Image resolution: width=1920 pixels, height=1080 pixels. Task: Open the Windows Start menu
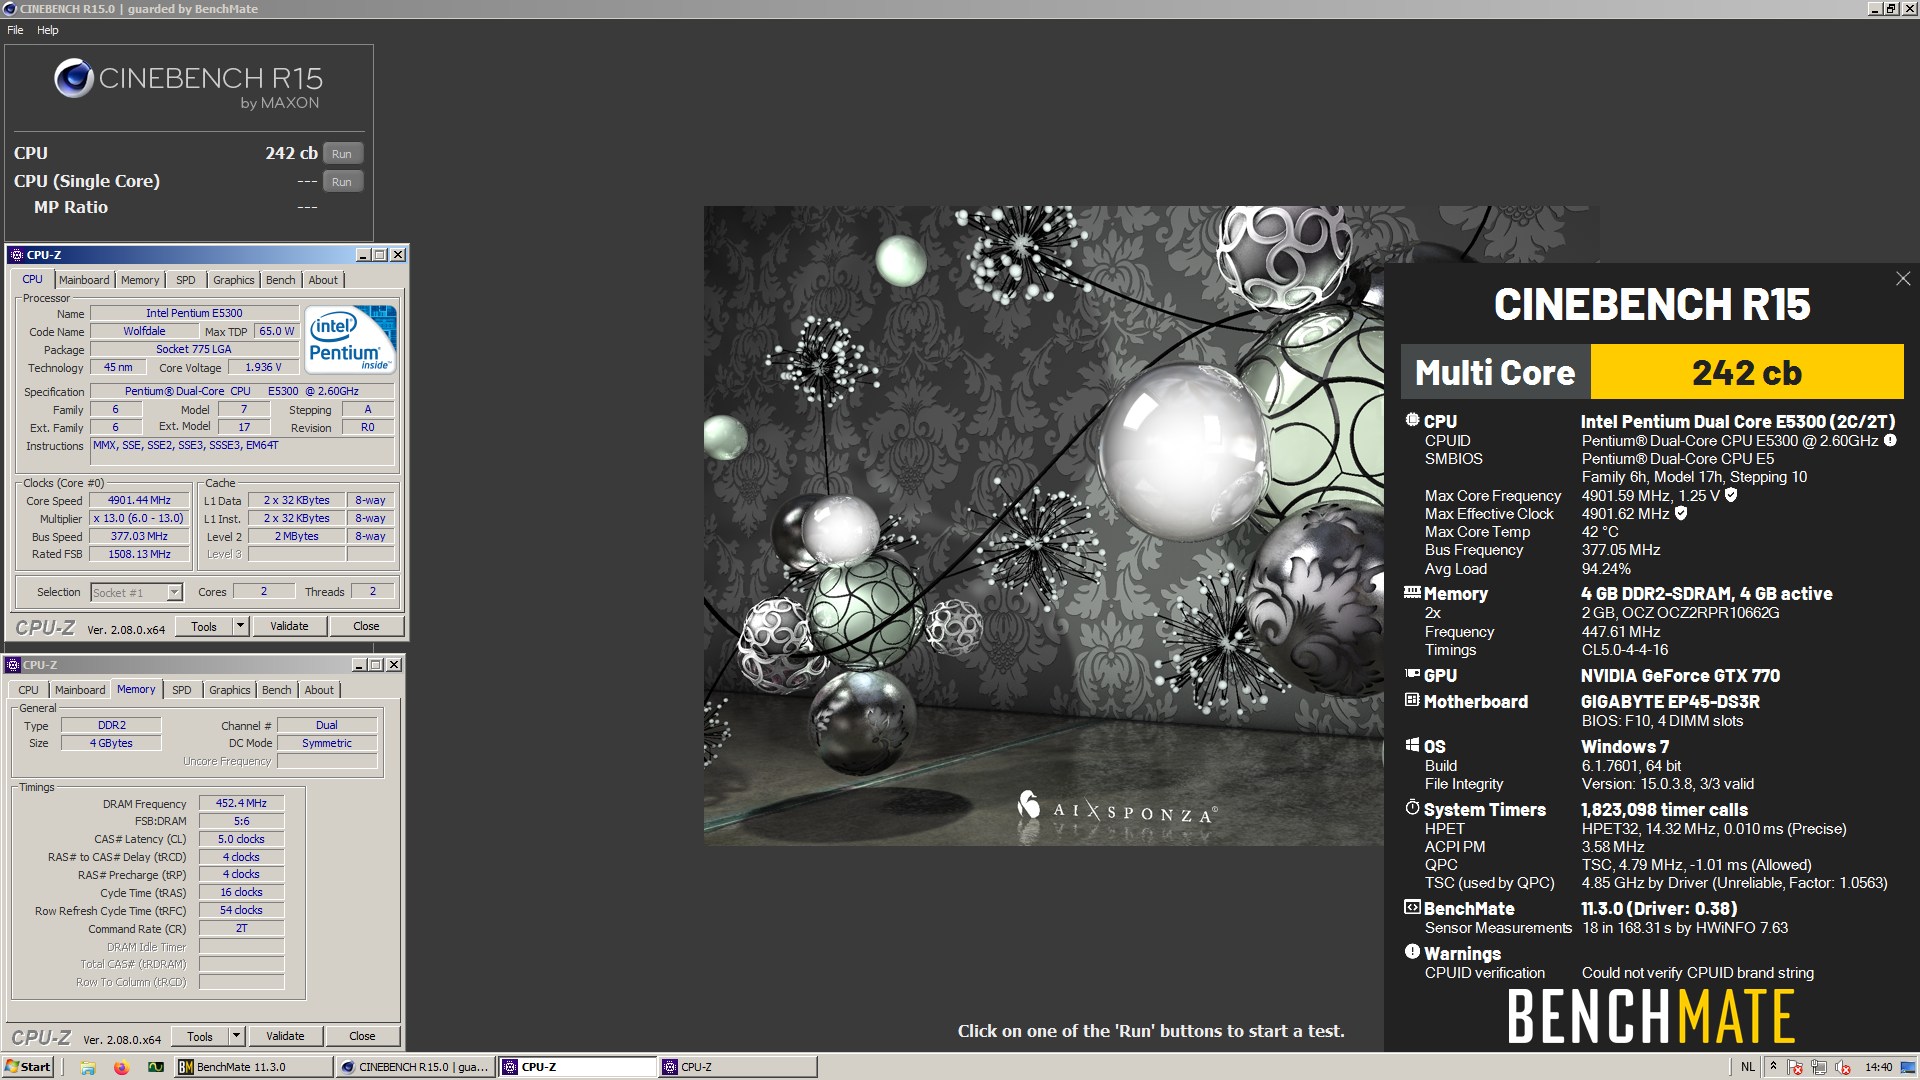coord(28,1067)
